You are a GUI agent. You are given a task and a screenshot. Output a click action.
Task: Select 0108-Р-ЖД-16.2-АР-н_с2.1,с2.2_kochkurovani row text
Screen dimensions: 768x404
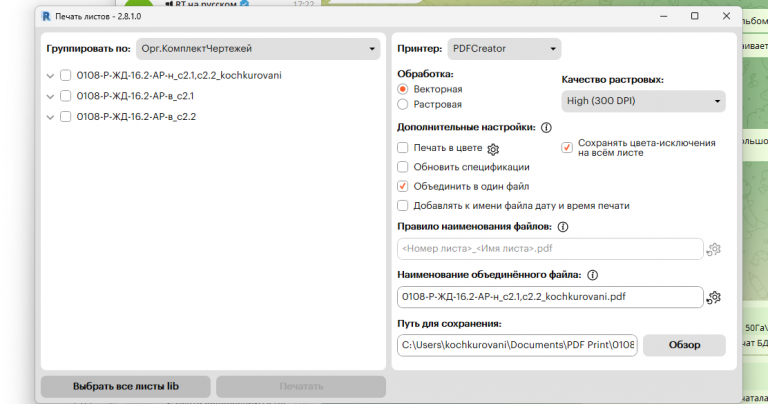click(179, 75)
